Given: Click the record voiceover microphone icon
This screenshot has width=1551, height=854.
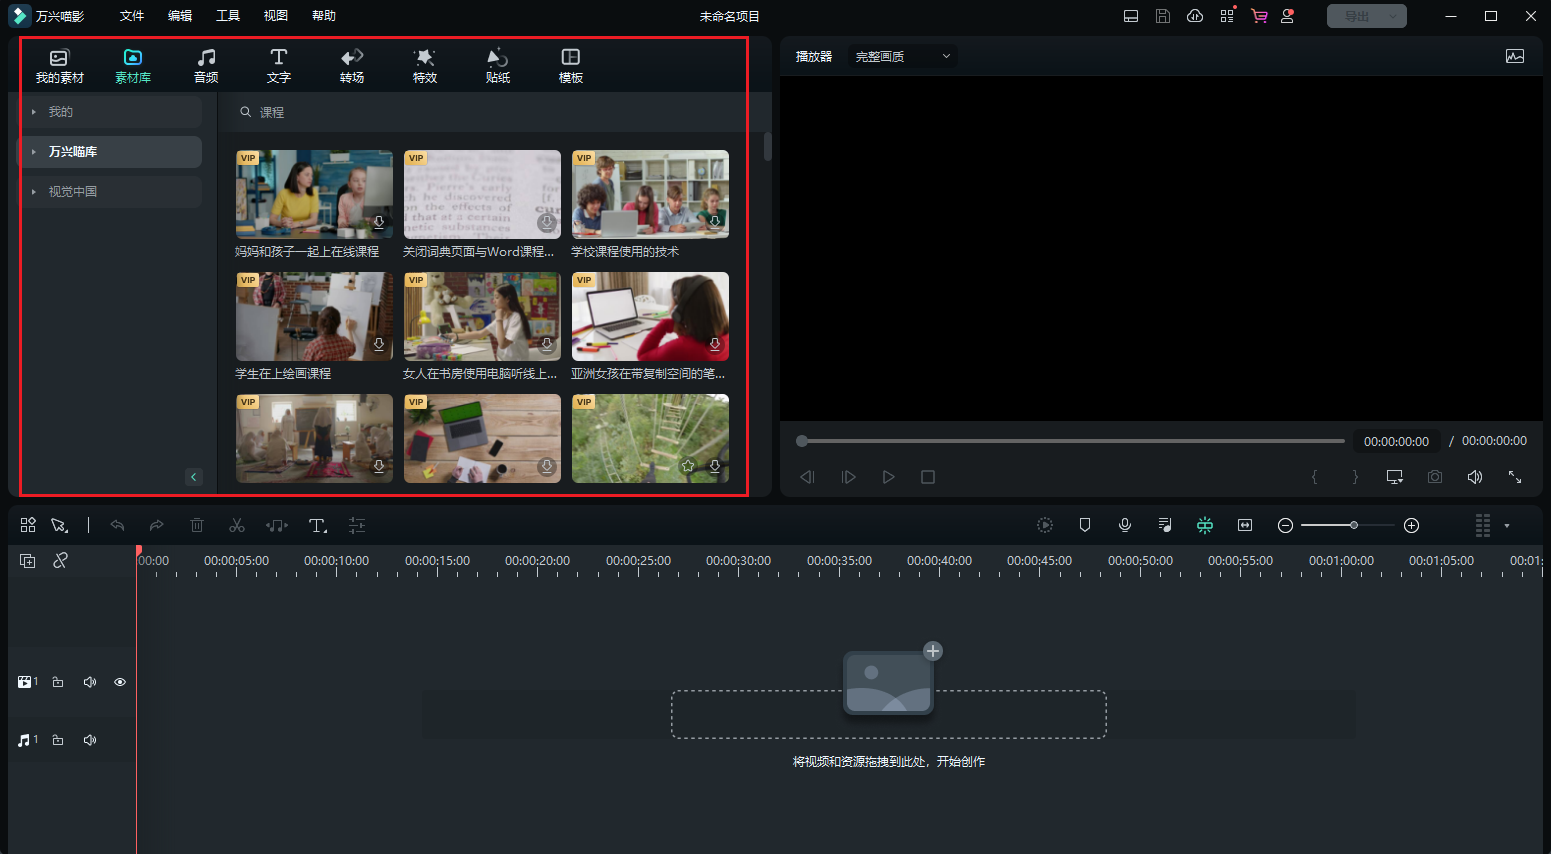Looking at the screenshot, I should 1125,526.
